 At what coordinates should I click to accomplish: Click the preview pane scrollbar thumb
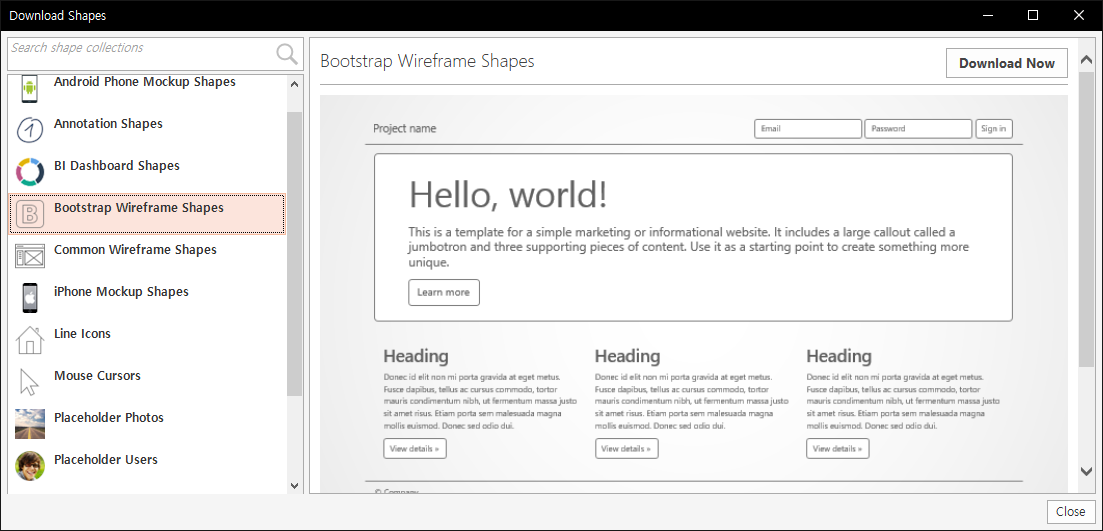1086,218
